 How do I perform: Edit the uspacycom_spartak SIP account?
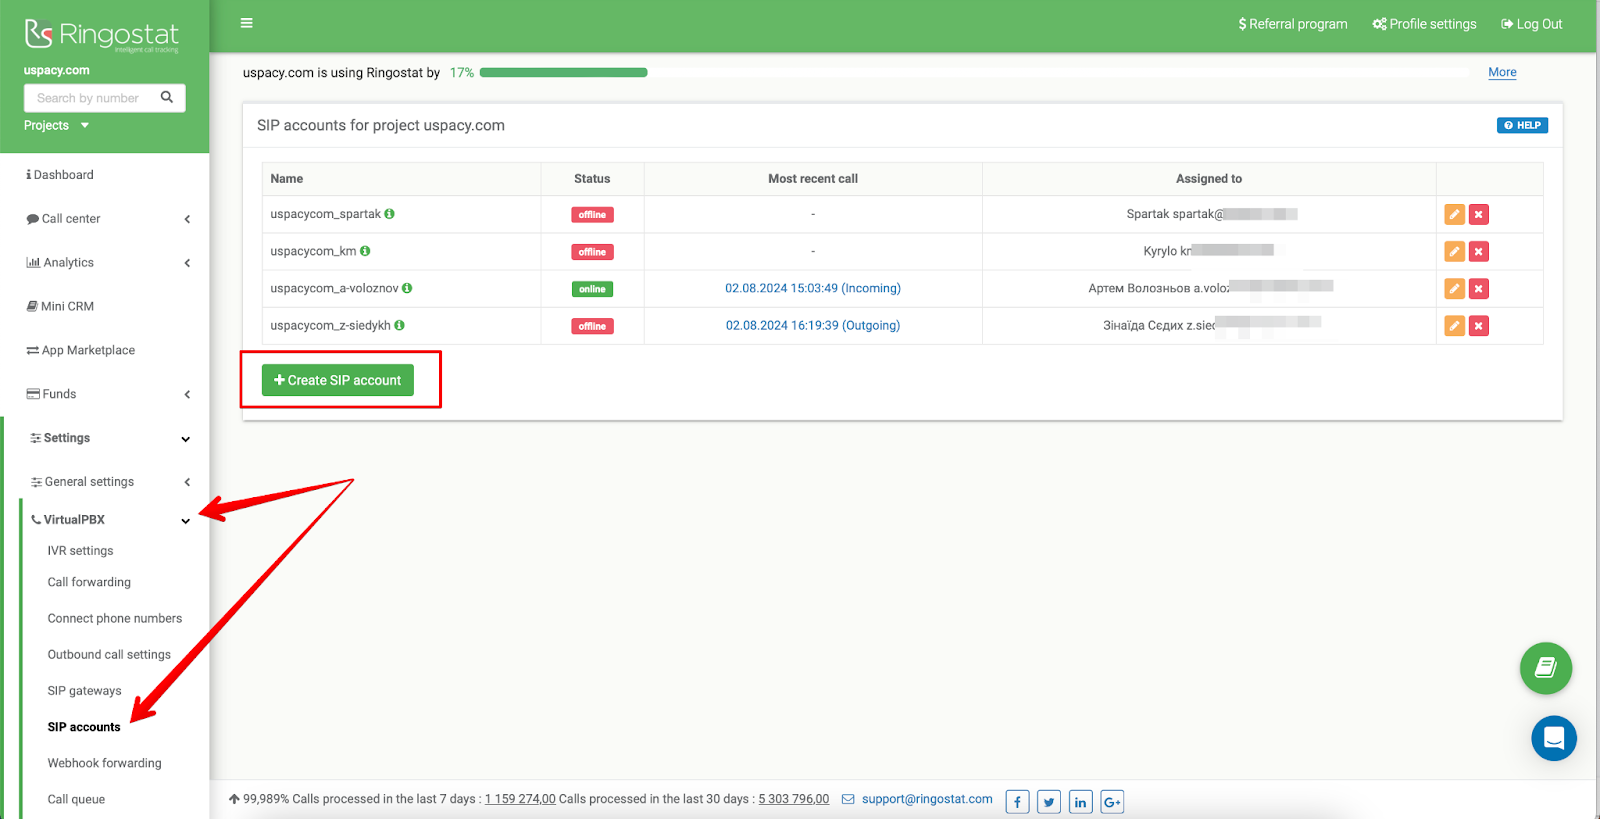[1455, 214]
